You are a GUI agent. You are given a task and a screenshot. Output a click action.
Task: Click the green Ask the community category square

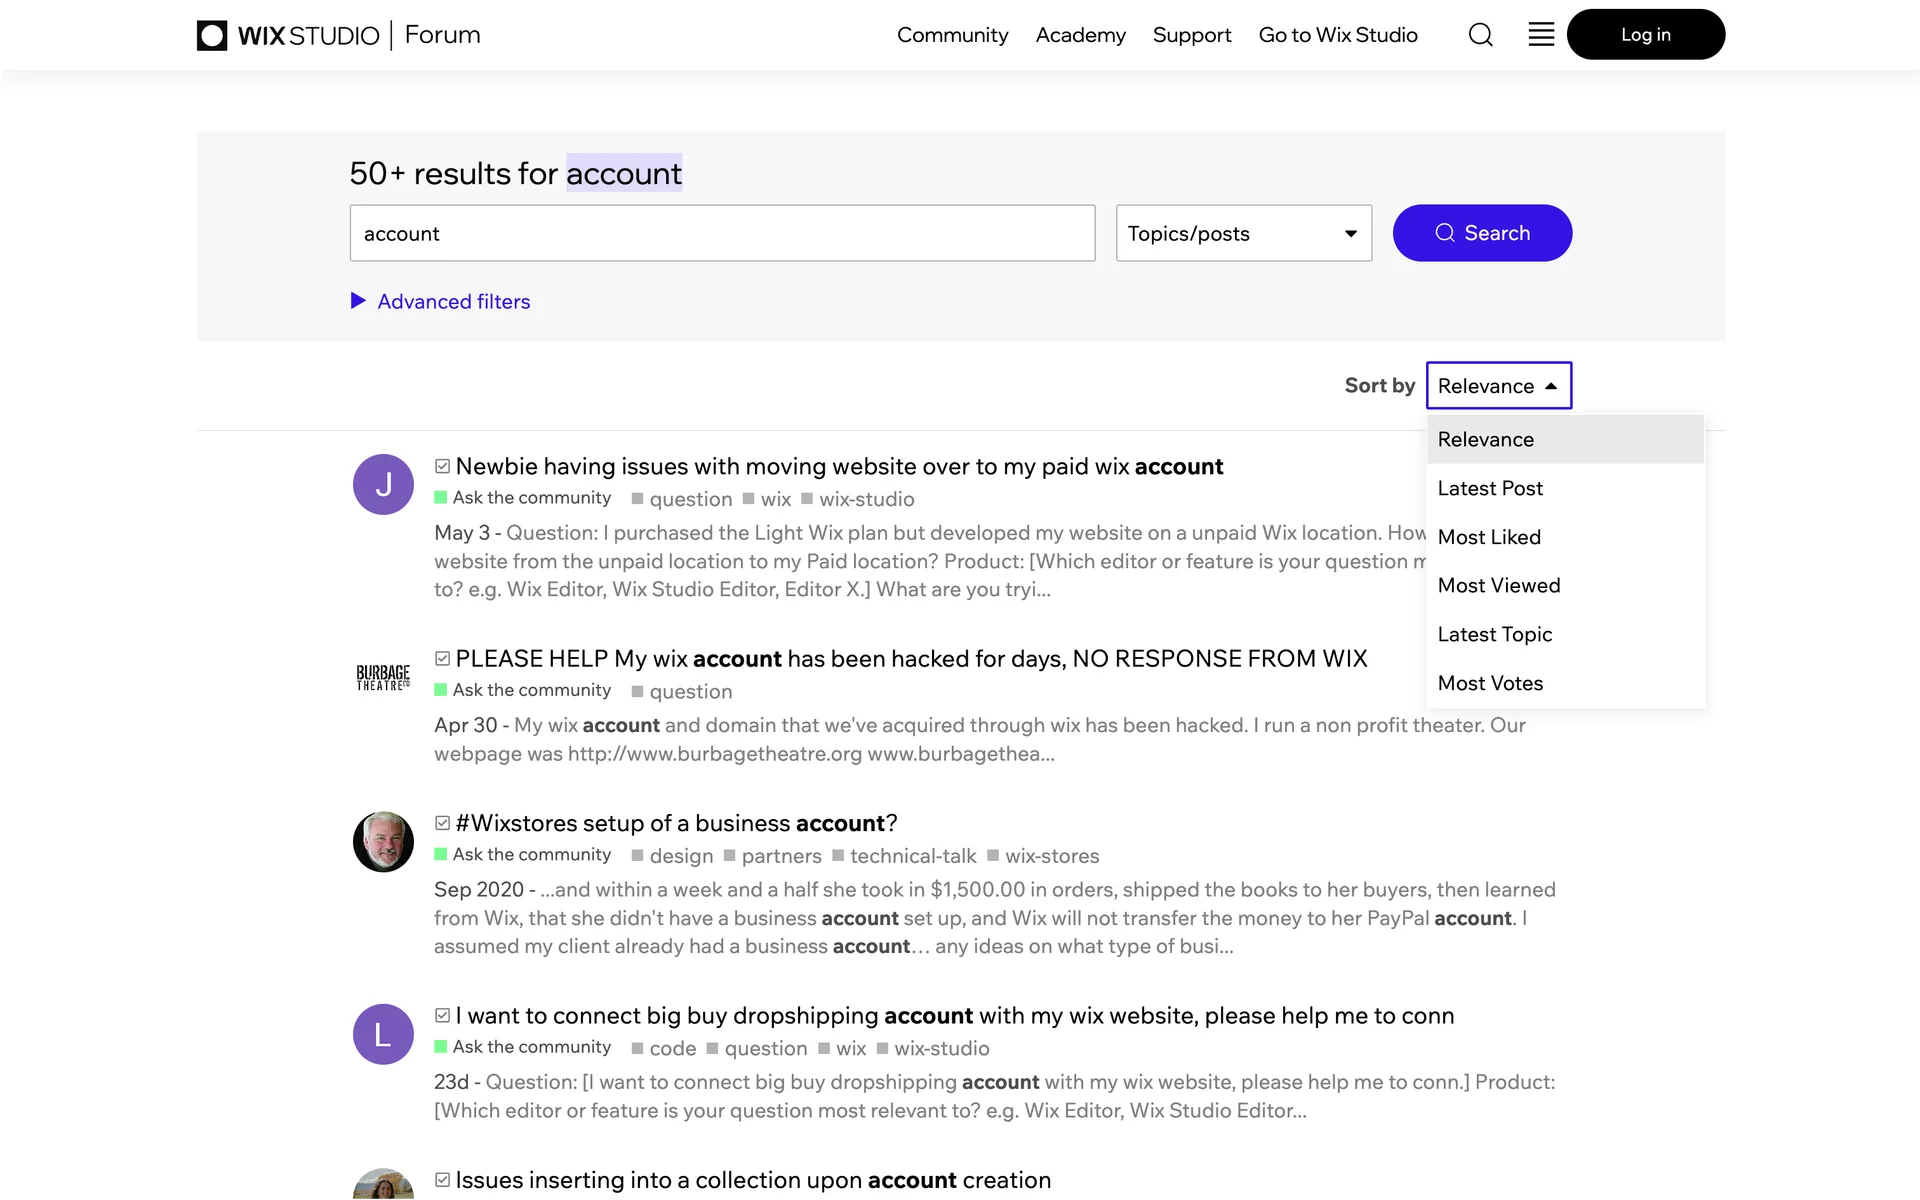pos(441,497)
